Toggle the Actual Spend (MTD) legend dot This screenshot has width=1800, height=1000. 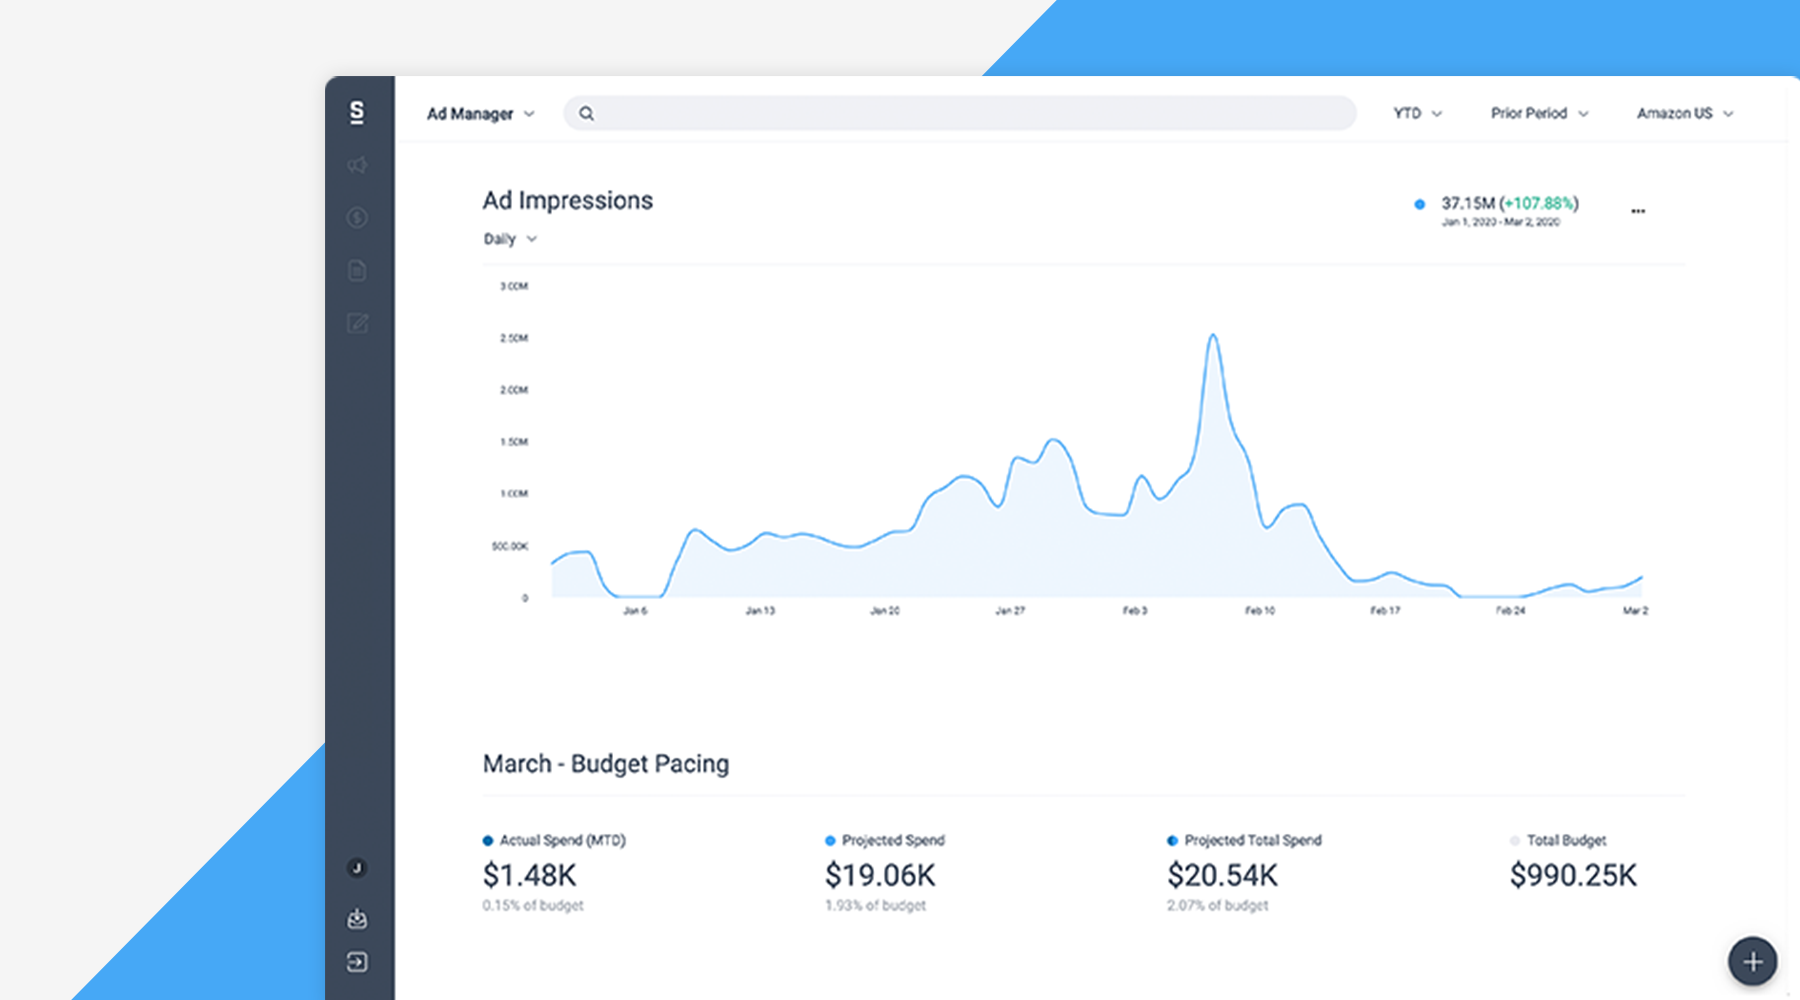pyautogui.click(x=489, y=840)
